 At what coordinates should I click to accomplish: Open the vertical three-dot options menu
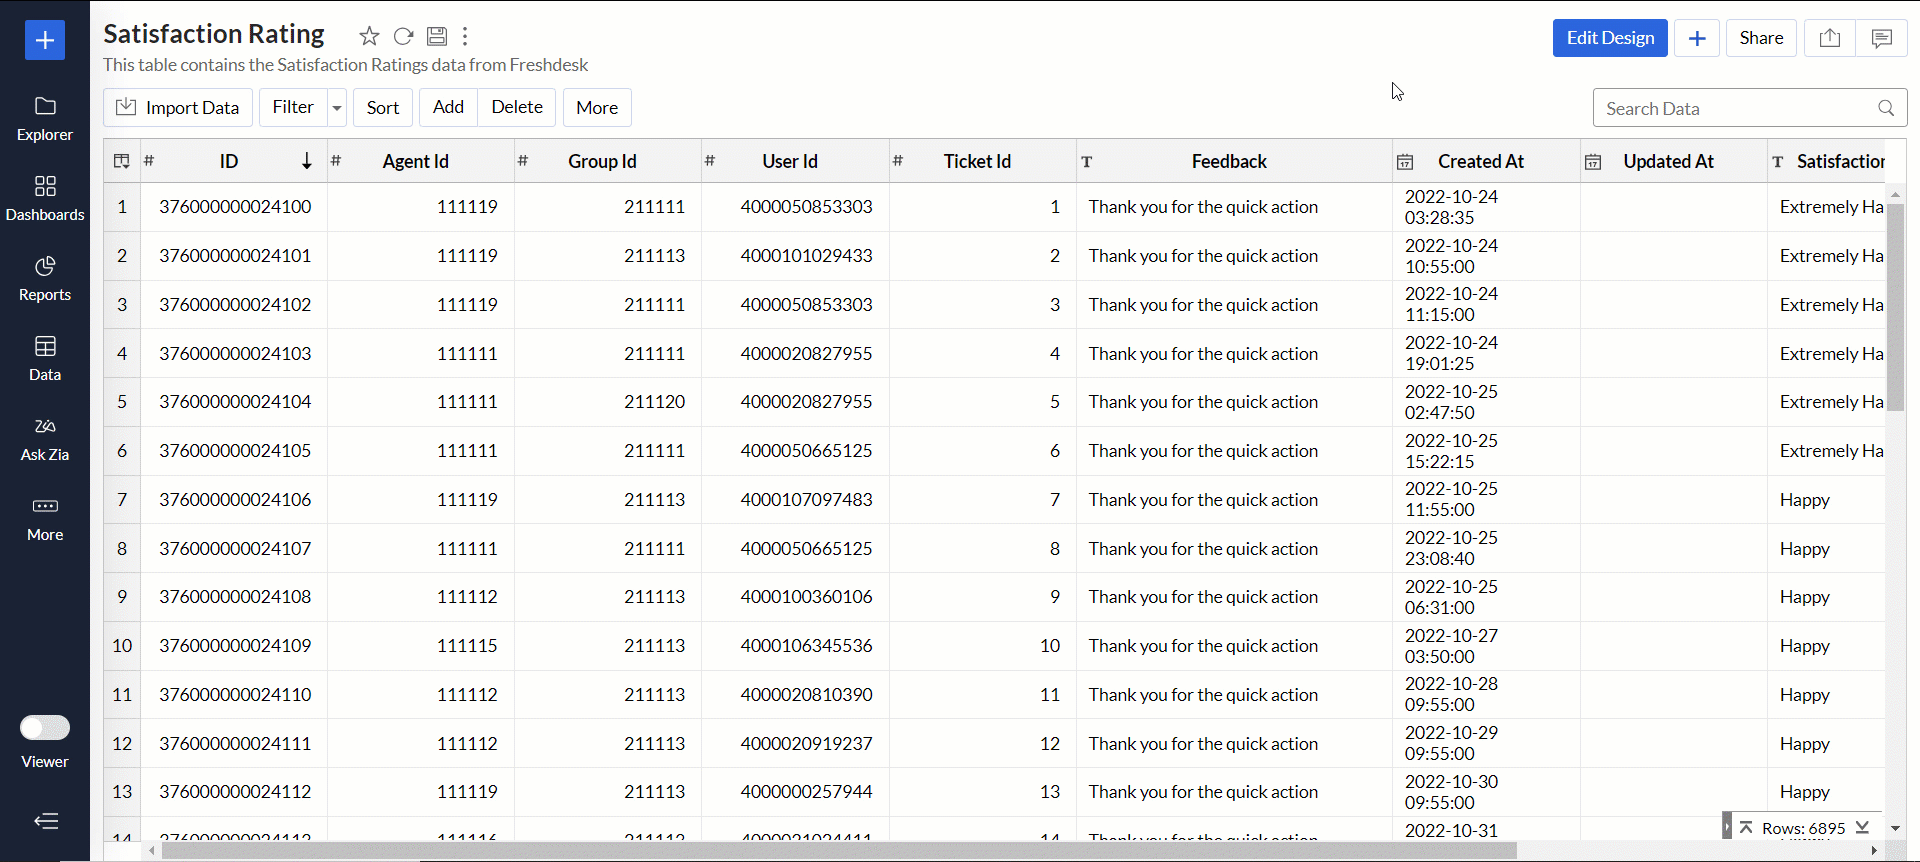465,37
